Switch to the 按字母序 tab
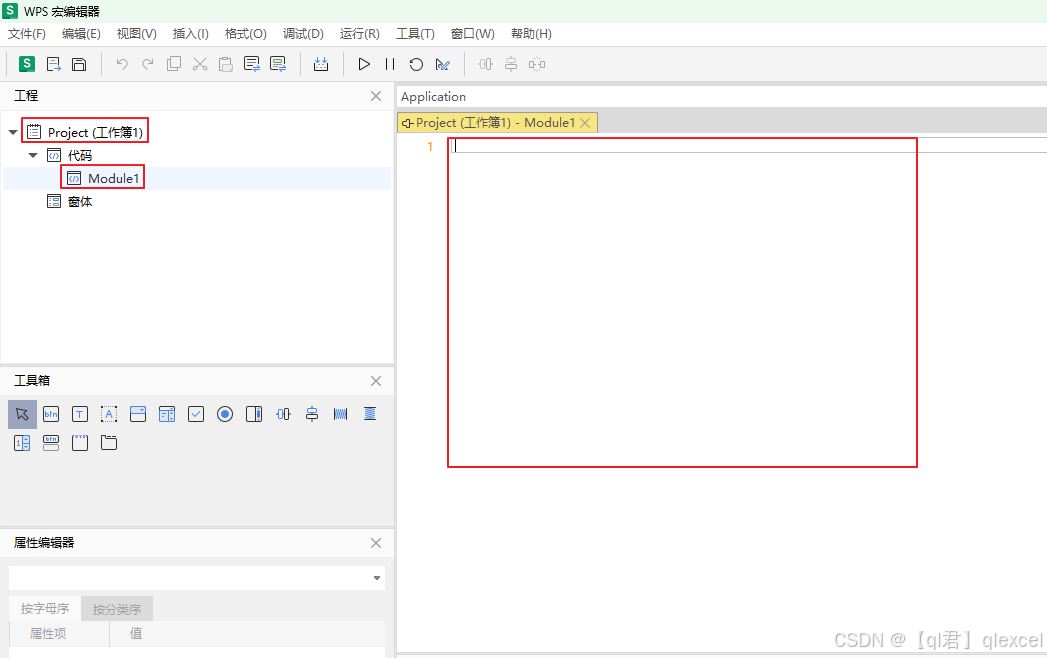Image resolution: width=1047 pixels, height=658 pixels. [x=45, y=609]
